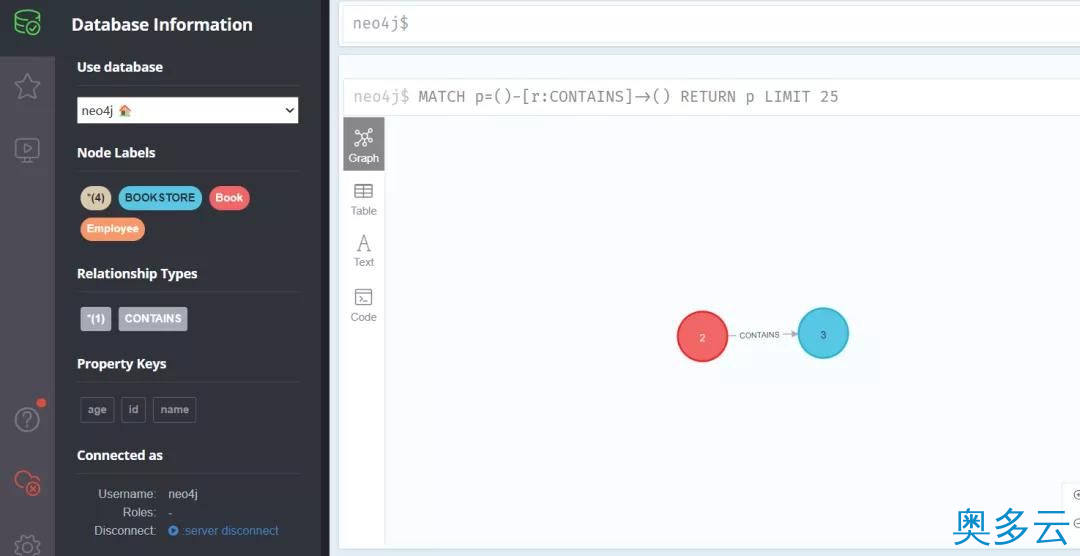This screenshot has height=556, width=1080.
Task: Click the Node Labels heading
Action: 116,153
